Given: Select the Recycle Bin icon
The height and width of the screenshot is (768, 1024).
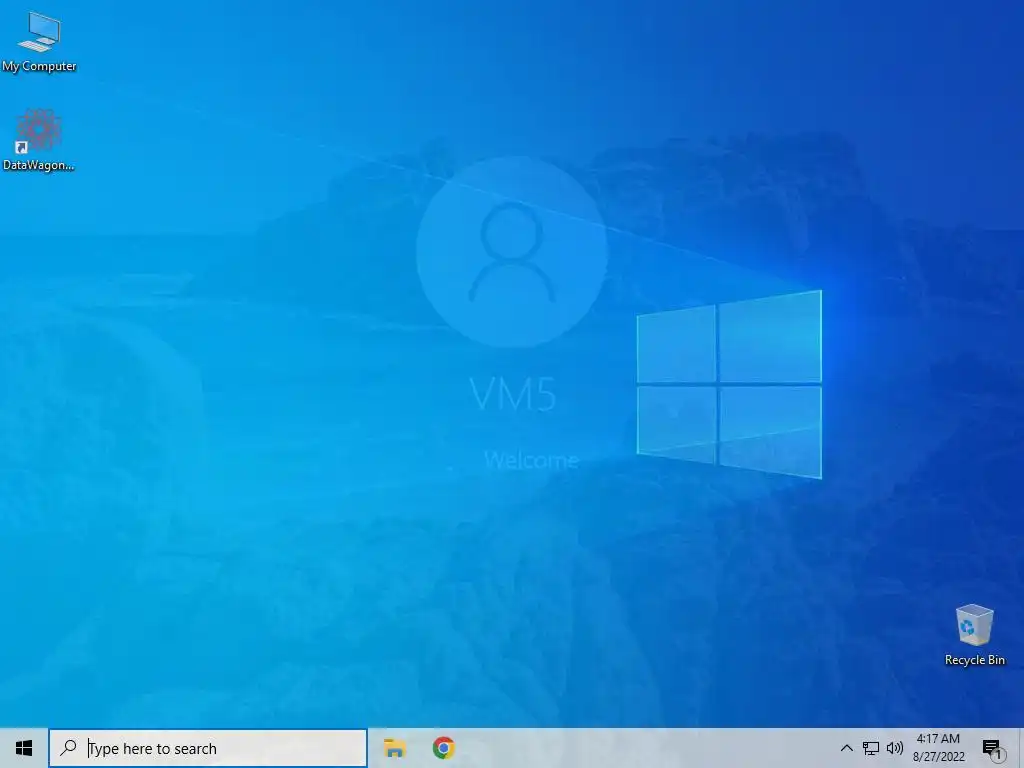Looking at the screenshot, I should 974,635.
